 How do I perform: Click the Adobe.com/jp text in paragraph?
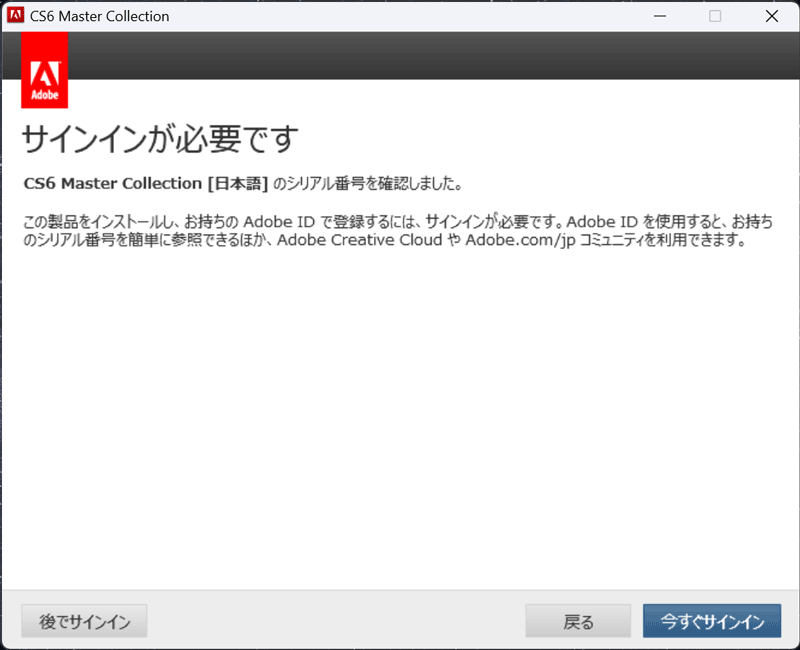tap(520, 240)
